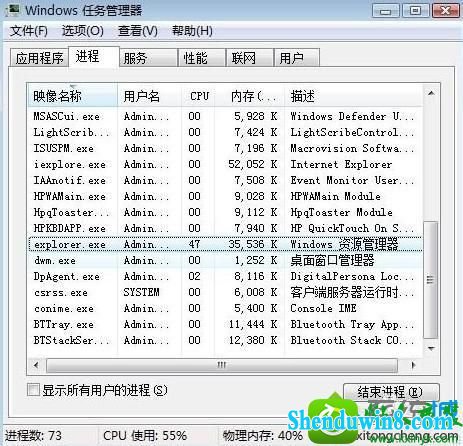Open the 性能 tab
463x446 pixels.
pos(202,58)
